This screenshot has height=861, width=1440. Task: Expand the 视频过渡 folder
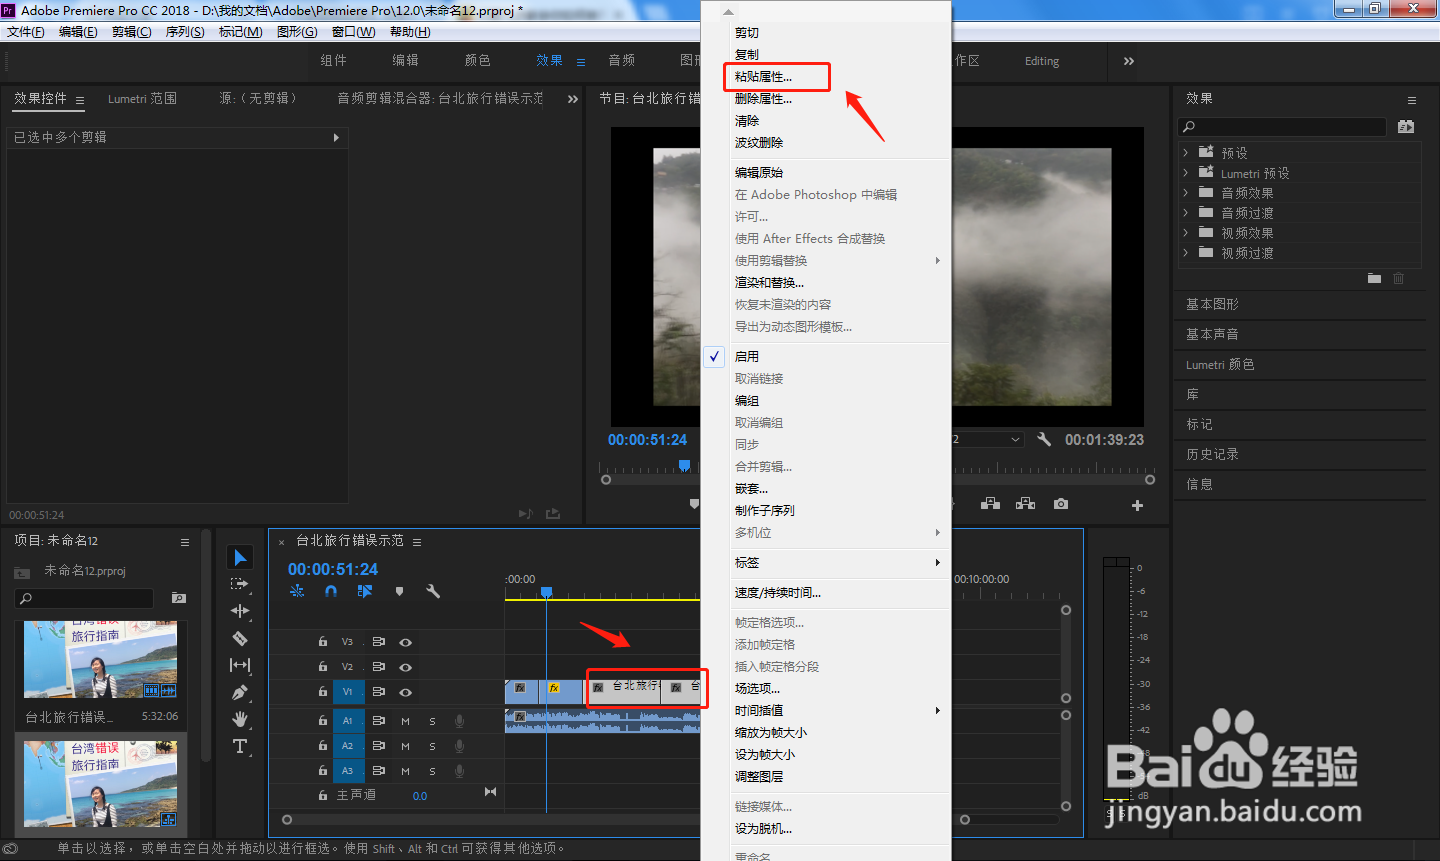pos(1186,253)
